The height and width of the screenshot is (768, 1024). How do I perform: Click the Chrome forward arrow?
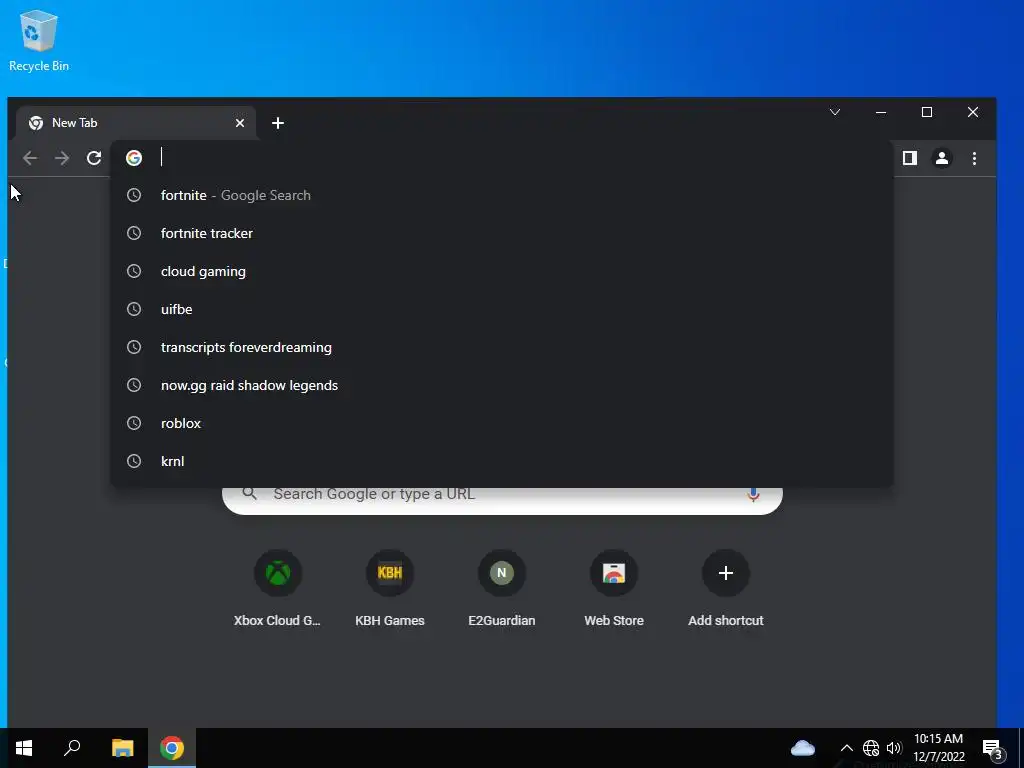[62, 158]
